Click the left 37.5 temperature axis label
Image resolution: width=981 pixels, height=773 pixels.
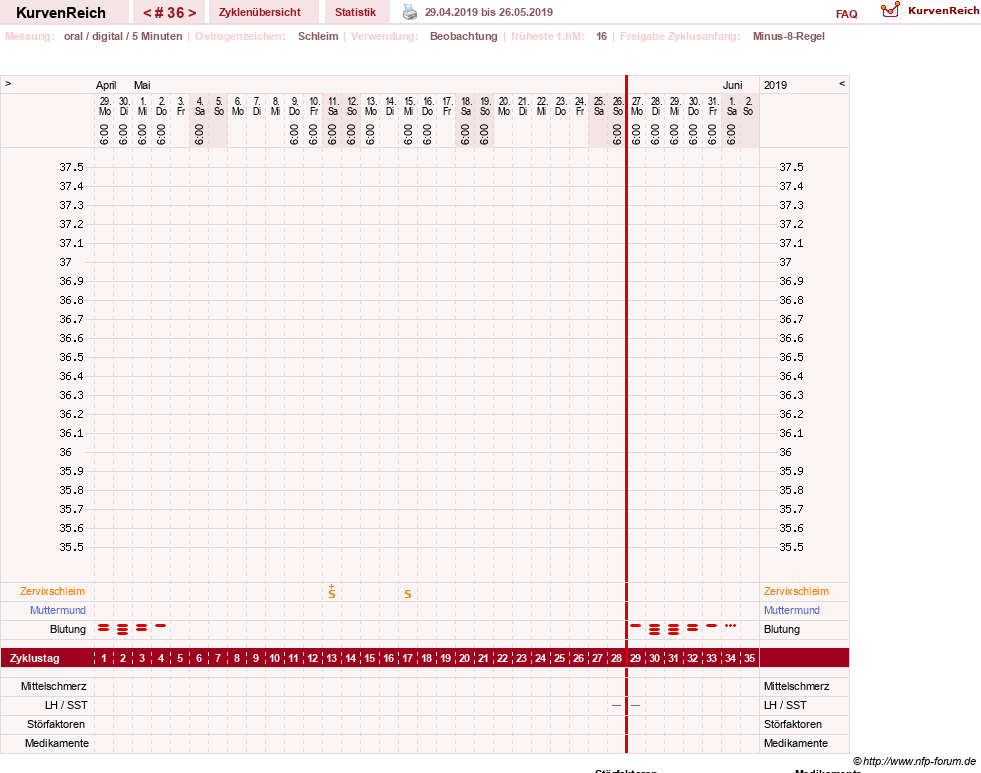(71, 167)
